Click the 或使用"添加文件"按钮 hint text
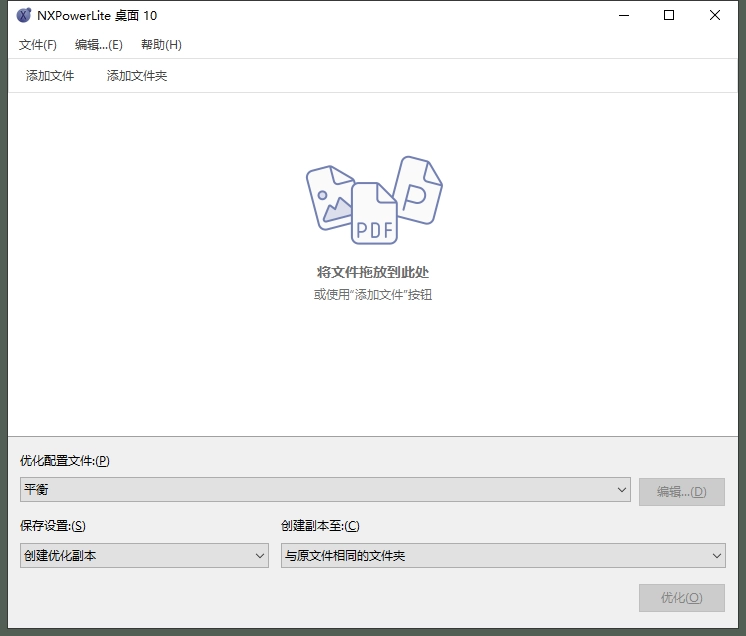 pyautogui.click(x=373, y=294)
